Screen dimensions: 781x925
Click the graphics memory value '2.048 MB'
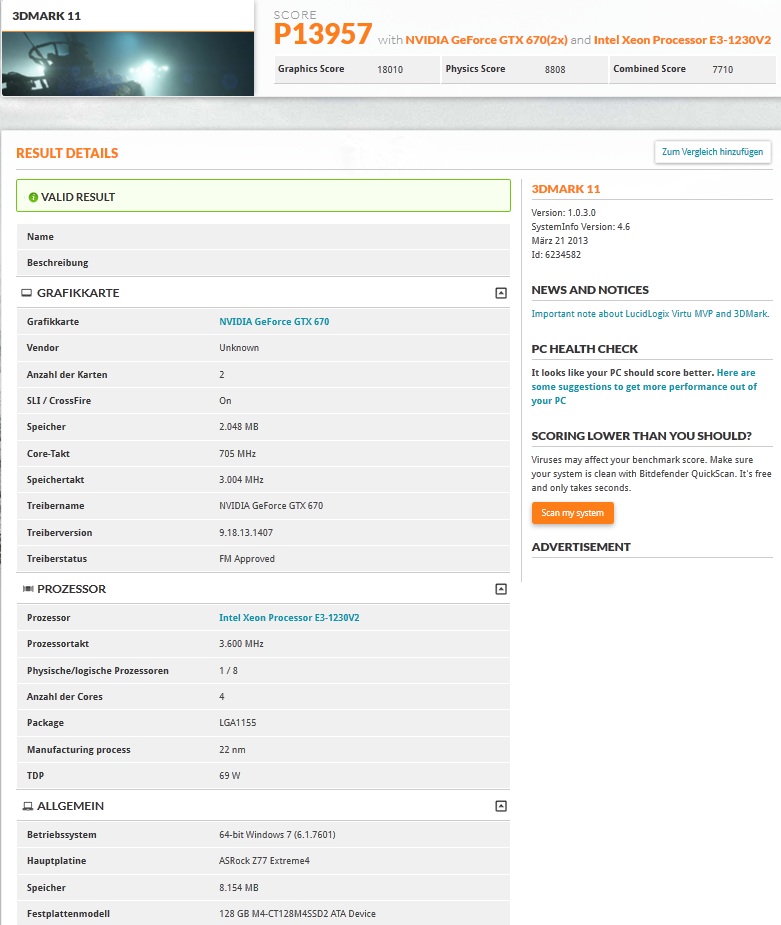[239, 427]
